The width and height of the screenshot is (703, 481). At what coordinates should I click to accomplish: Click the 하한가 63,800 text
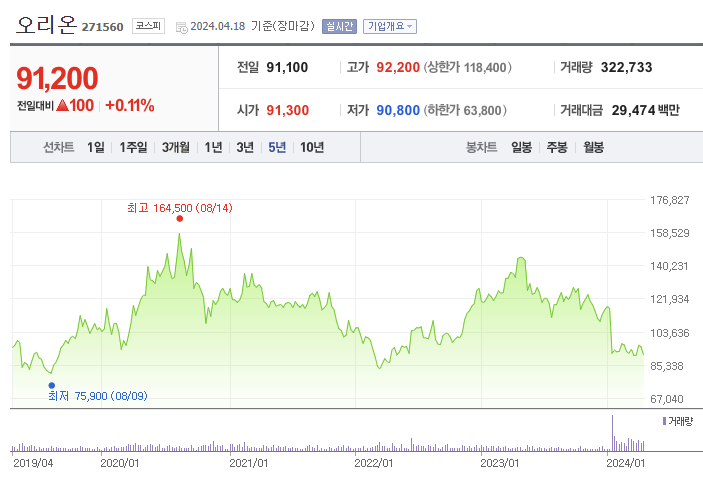(465, 110)
